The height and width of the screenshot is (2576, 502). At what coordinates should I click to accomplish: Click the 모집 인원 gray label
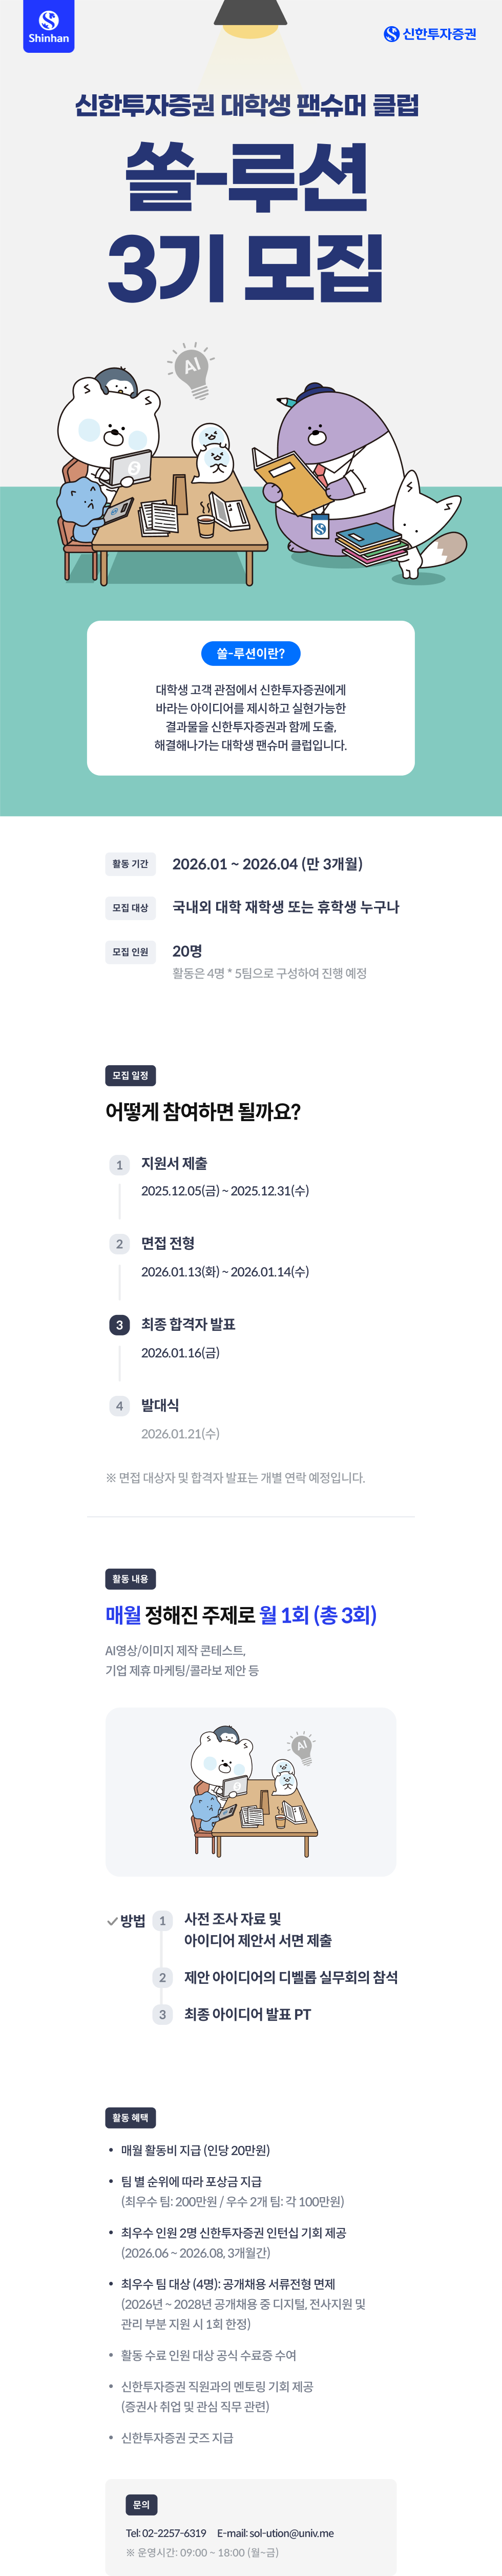pyautogui.click(x=130, y=952)
